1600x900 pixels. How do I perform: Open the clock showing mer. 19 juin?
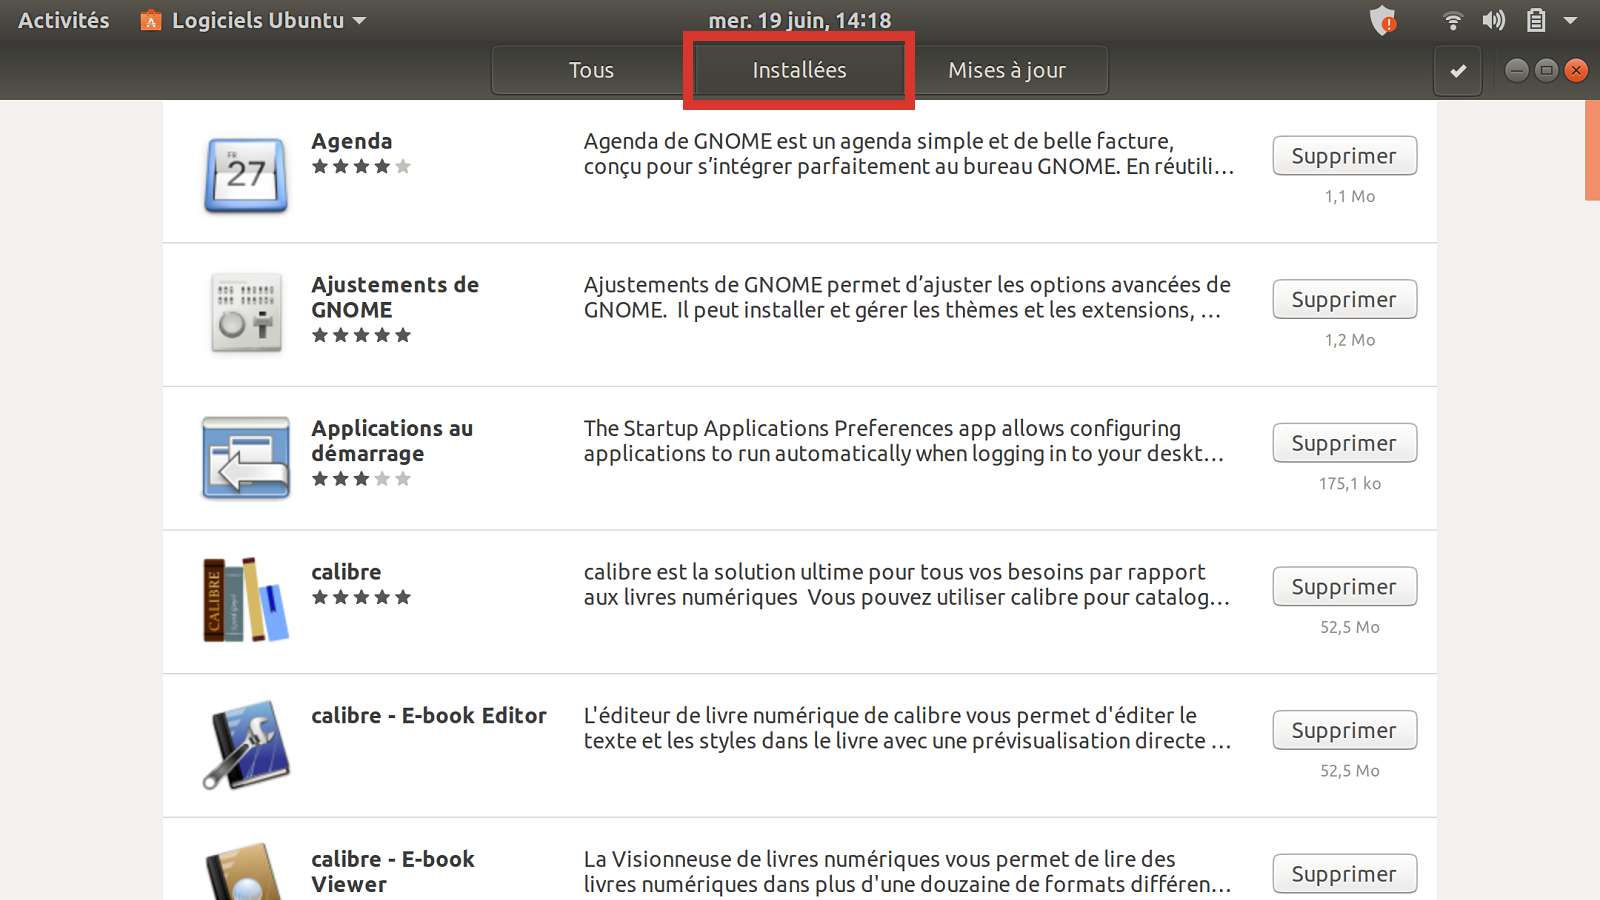[800, 20]
